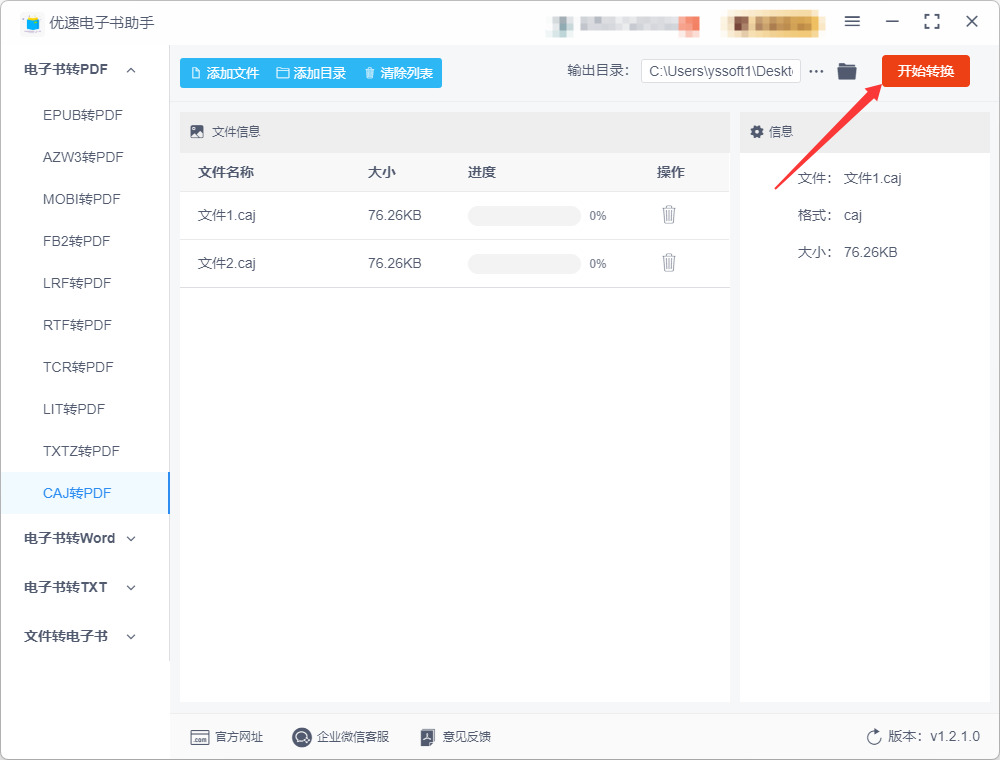Click 添加文件 to add files
This screenshot has width=1000, height=760.
pos(225,73)
